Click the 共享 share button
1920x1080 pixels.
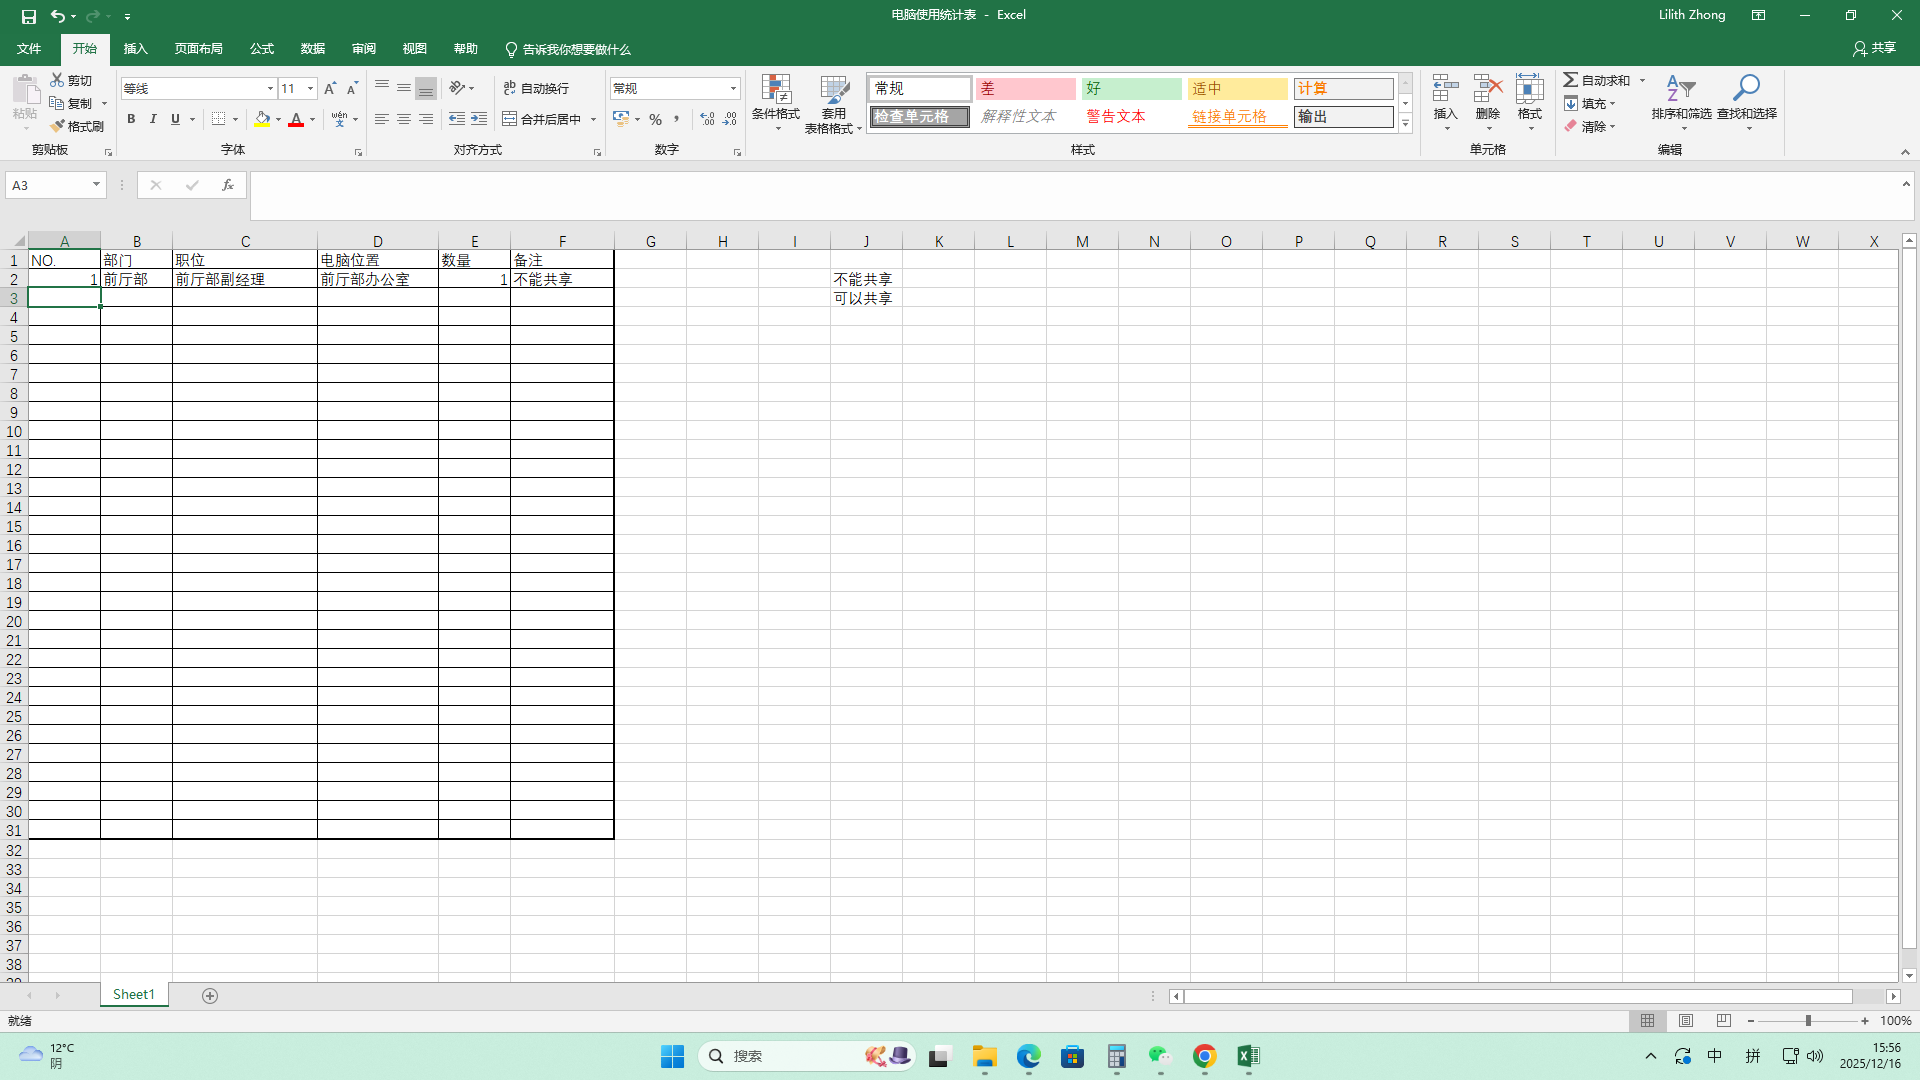point(1874,48)
